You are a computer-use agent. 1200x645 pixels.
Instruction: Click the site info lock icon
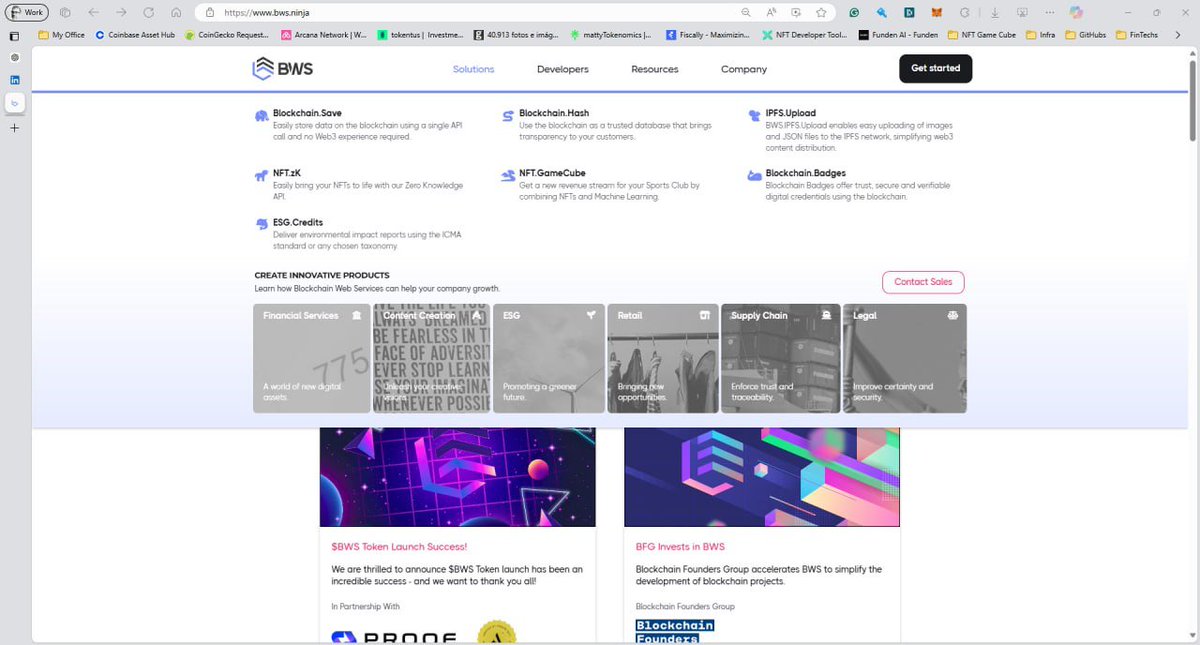pos(210,12)
